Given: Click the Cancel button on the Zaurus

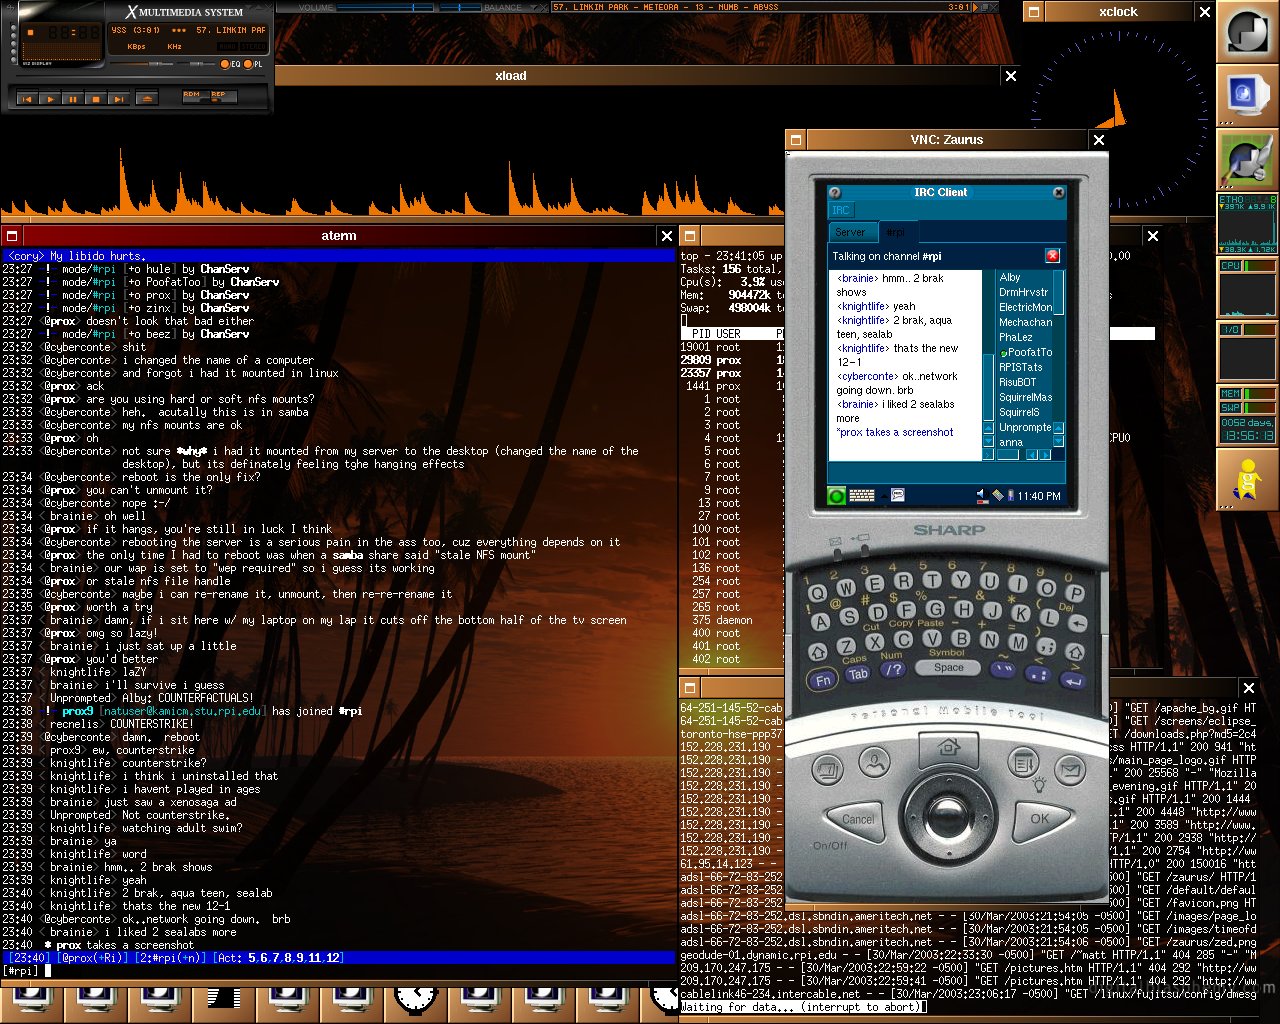Looking at the screenshot, I should (858, 819).
